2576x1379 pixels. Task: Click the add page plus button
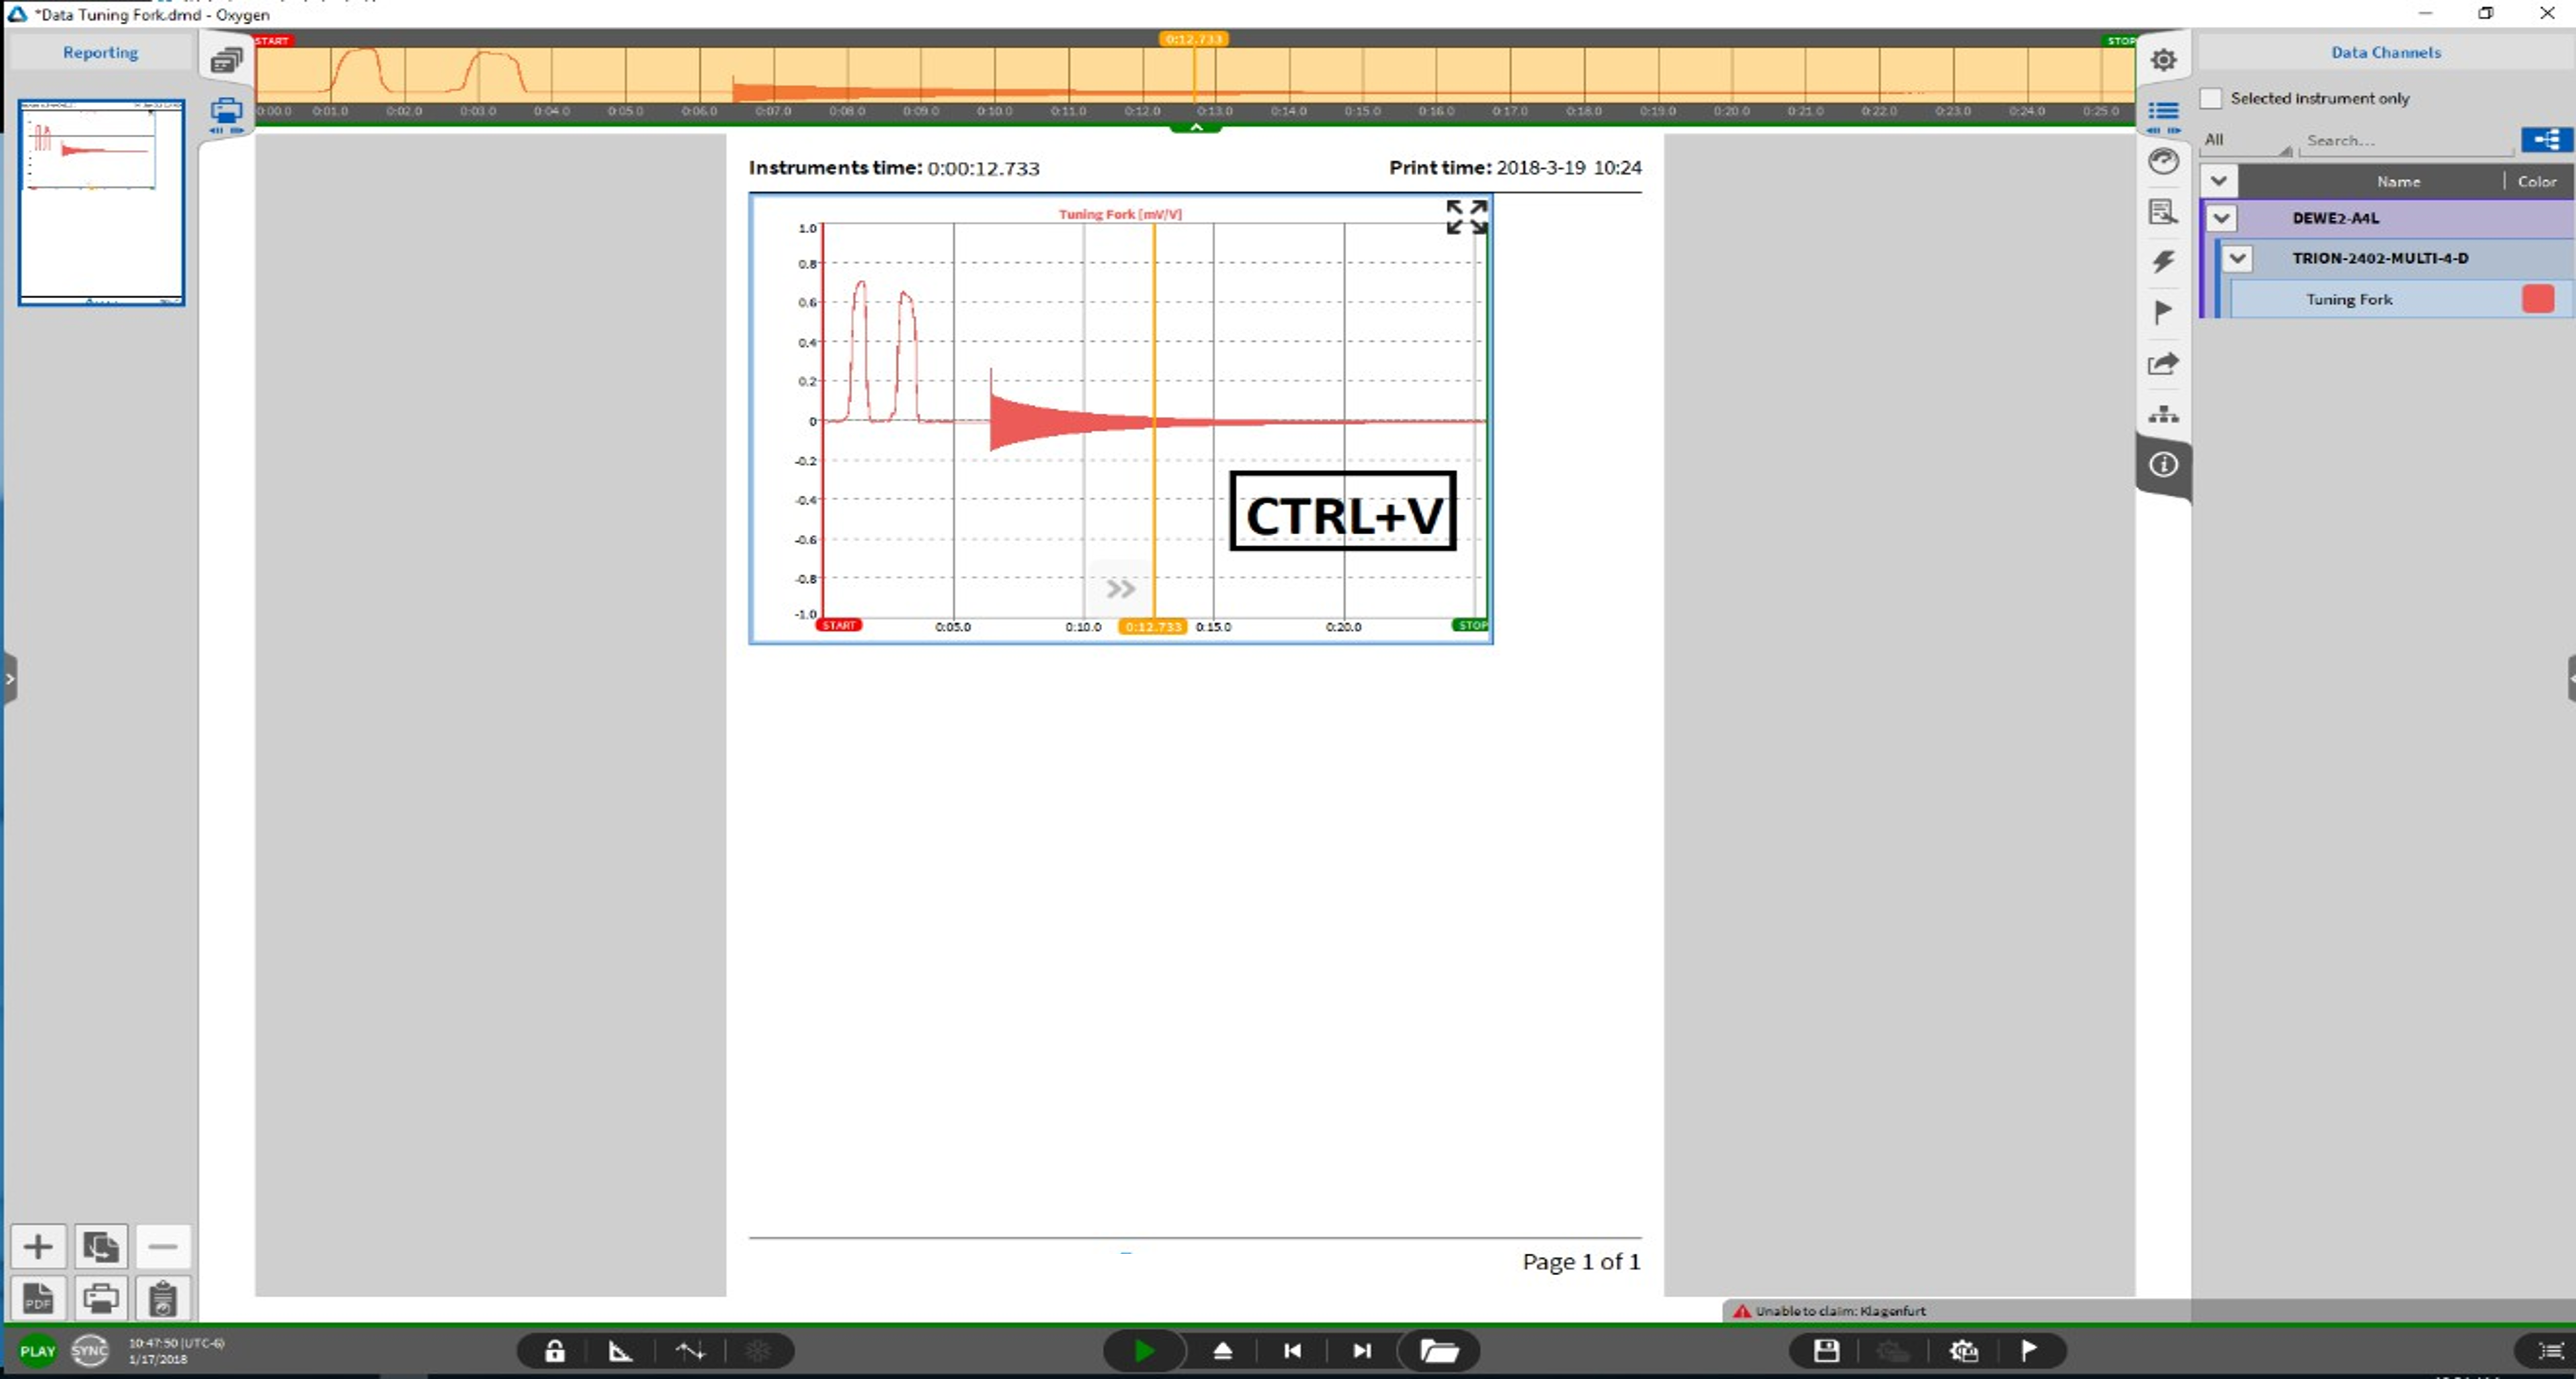(38, 1246)
